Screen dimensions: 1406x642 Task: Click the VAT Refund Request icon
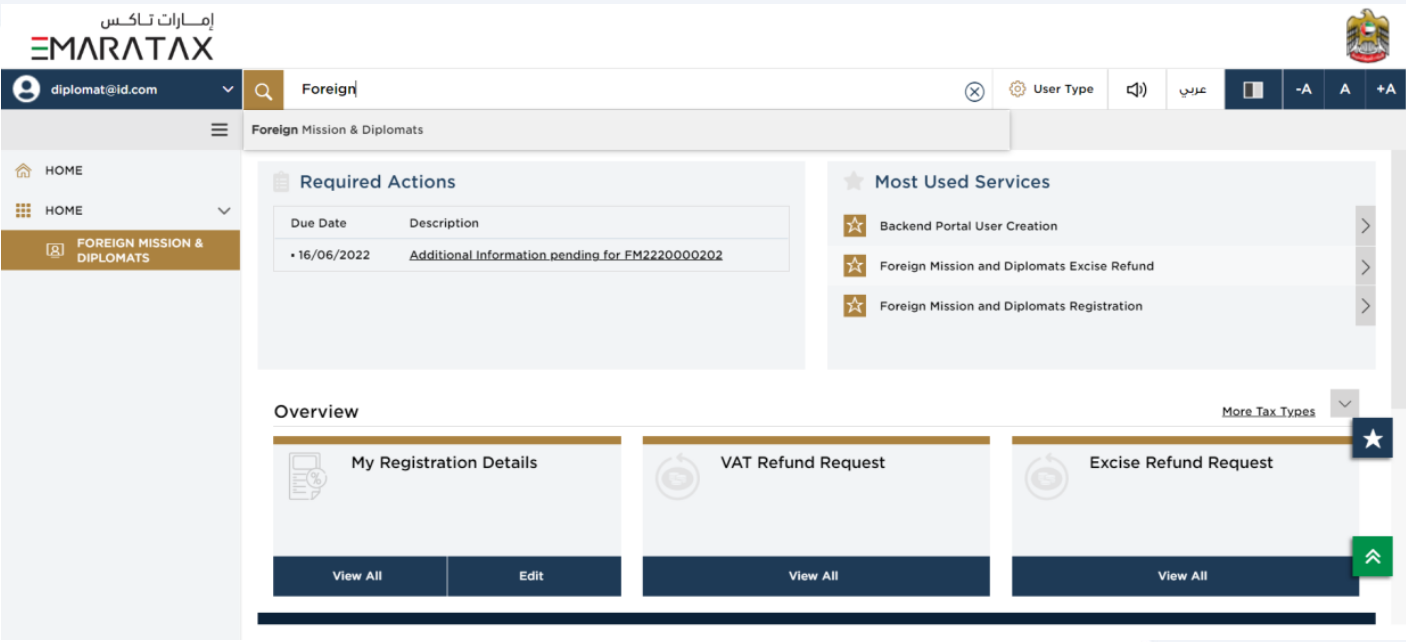(678, 477)
